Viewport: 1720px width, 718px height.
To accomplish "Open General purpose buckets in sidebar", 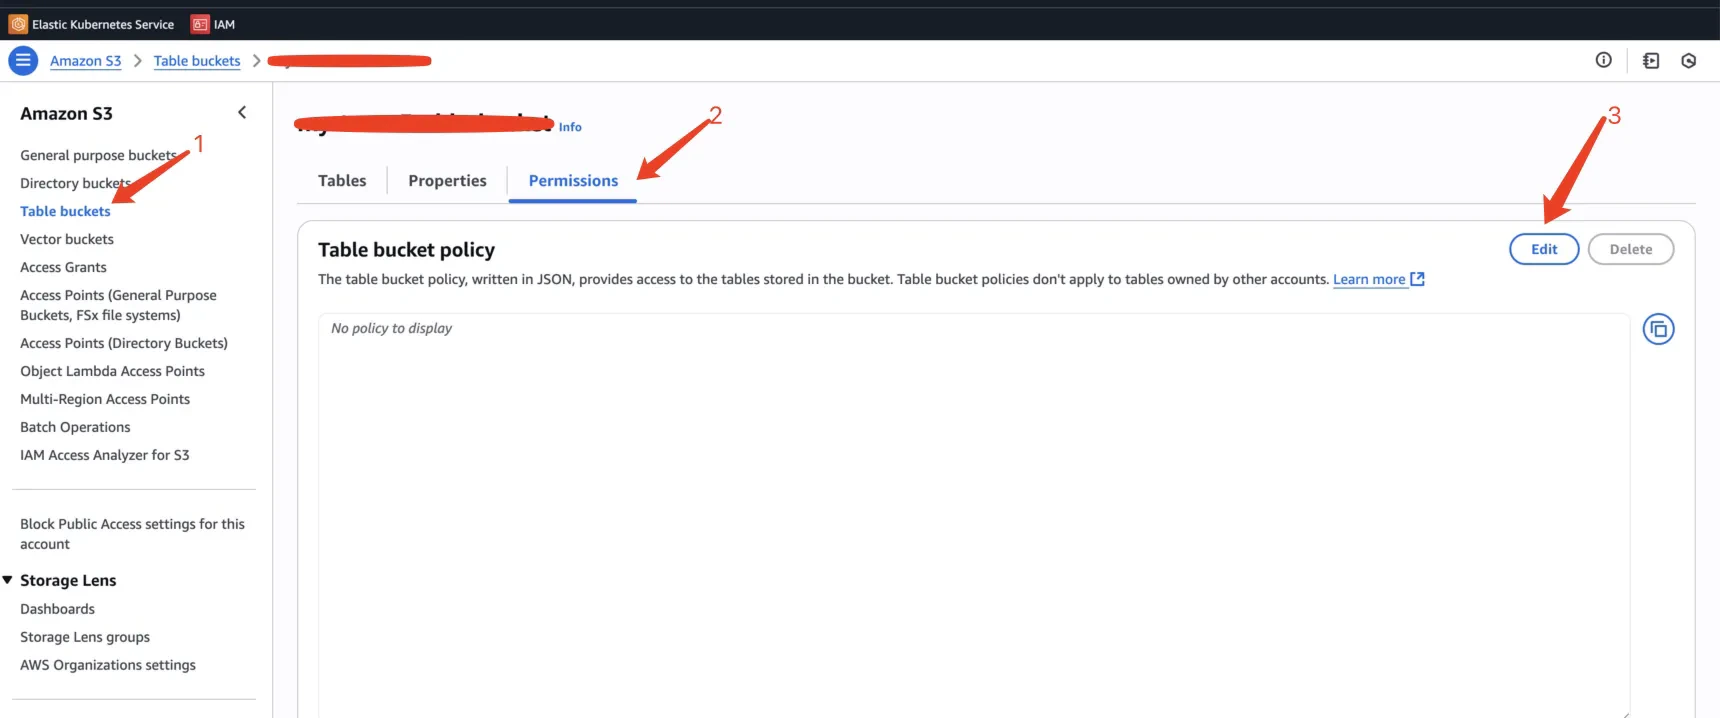I will 98,155.
